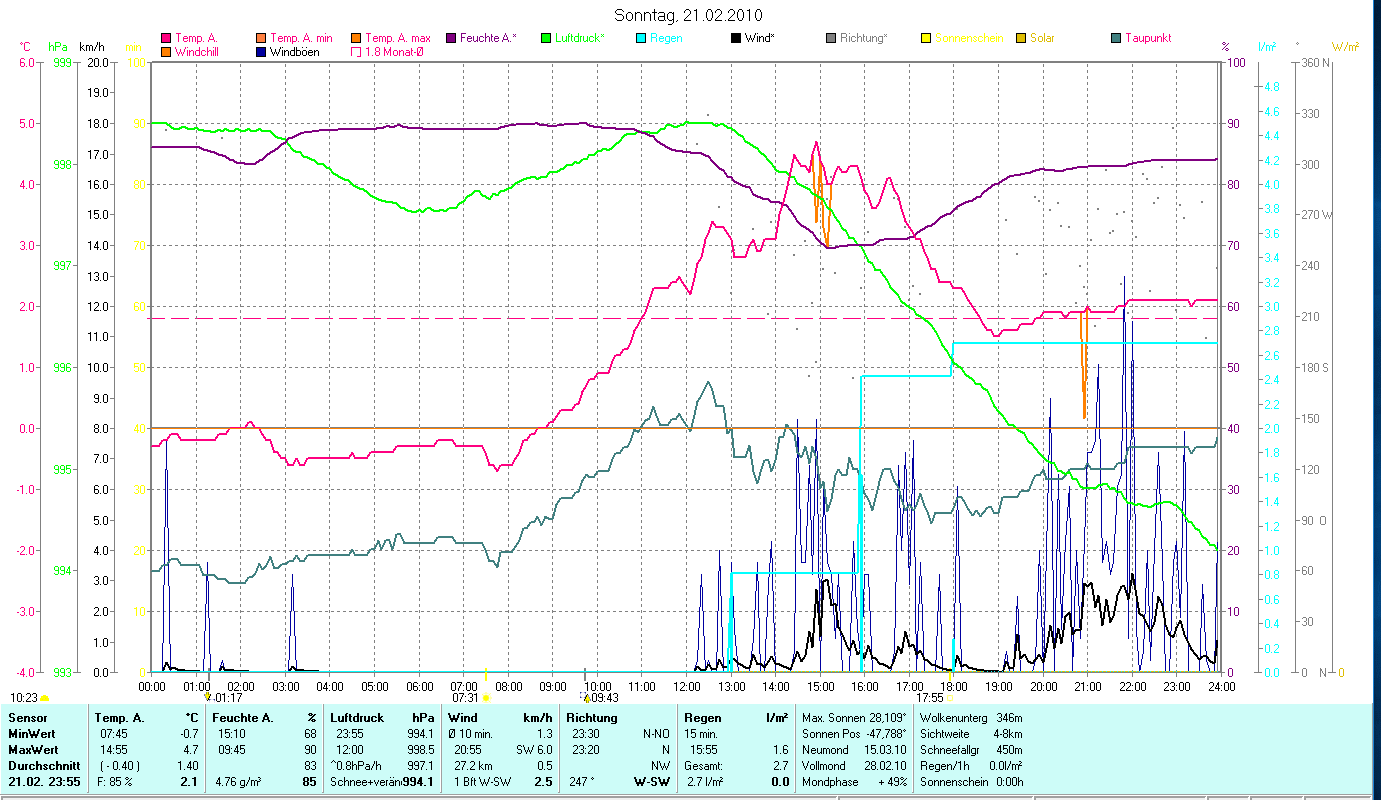Click the Temp. A. min legend label
The image size is (1381, 800).
[x=301, y=38]
